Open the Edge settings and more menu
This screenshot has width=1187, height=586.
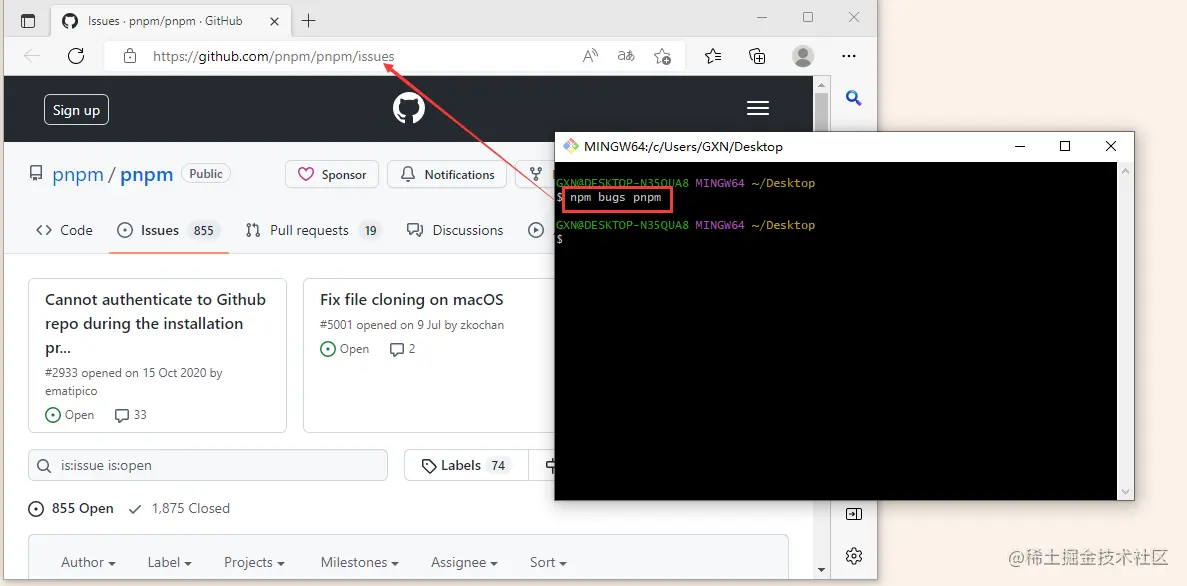pos(849,56)
